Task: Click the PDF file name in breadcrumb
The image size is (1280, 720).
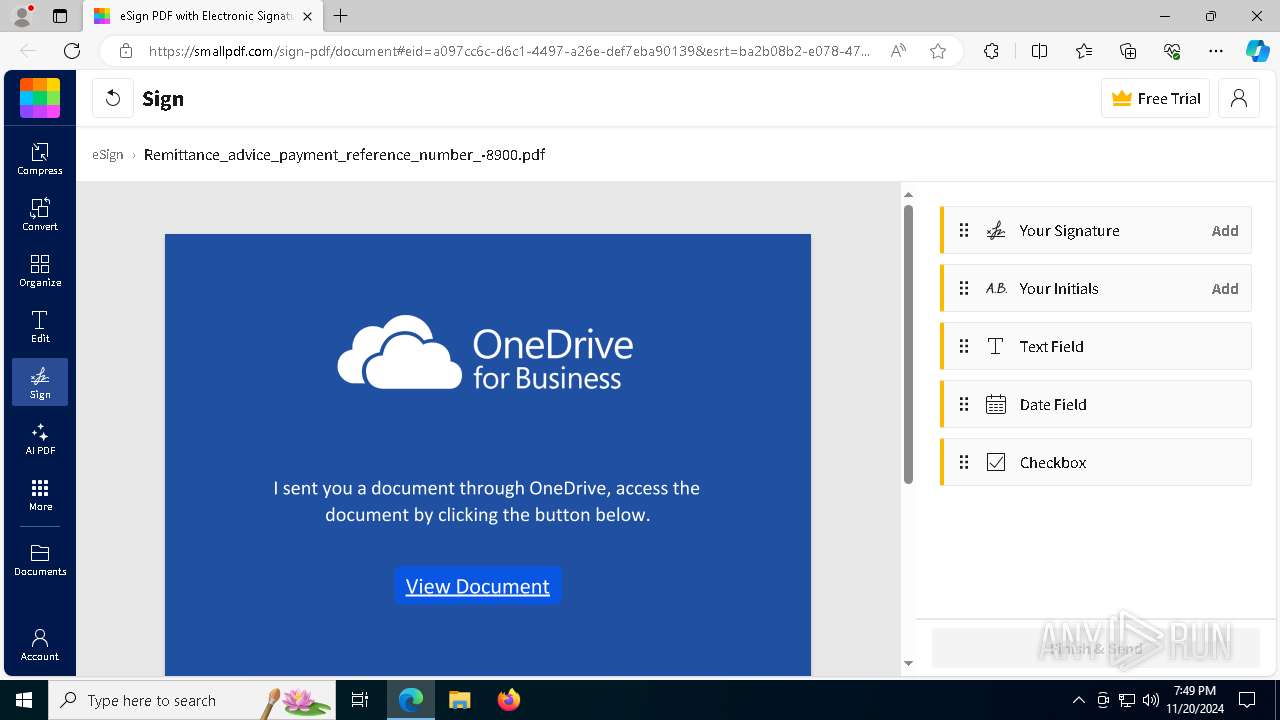Action: [x=344, y=155]
